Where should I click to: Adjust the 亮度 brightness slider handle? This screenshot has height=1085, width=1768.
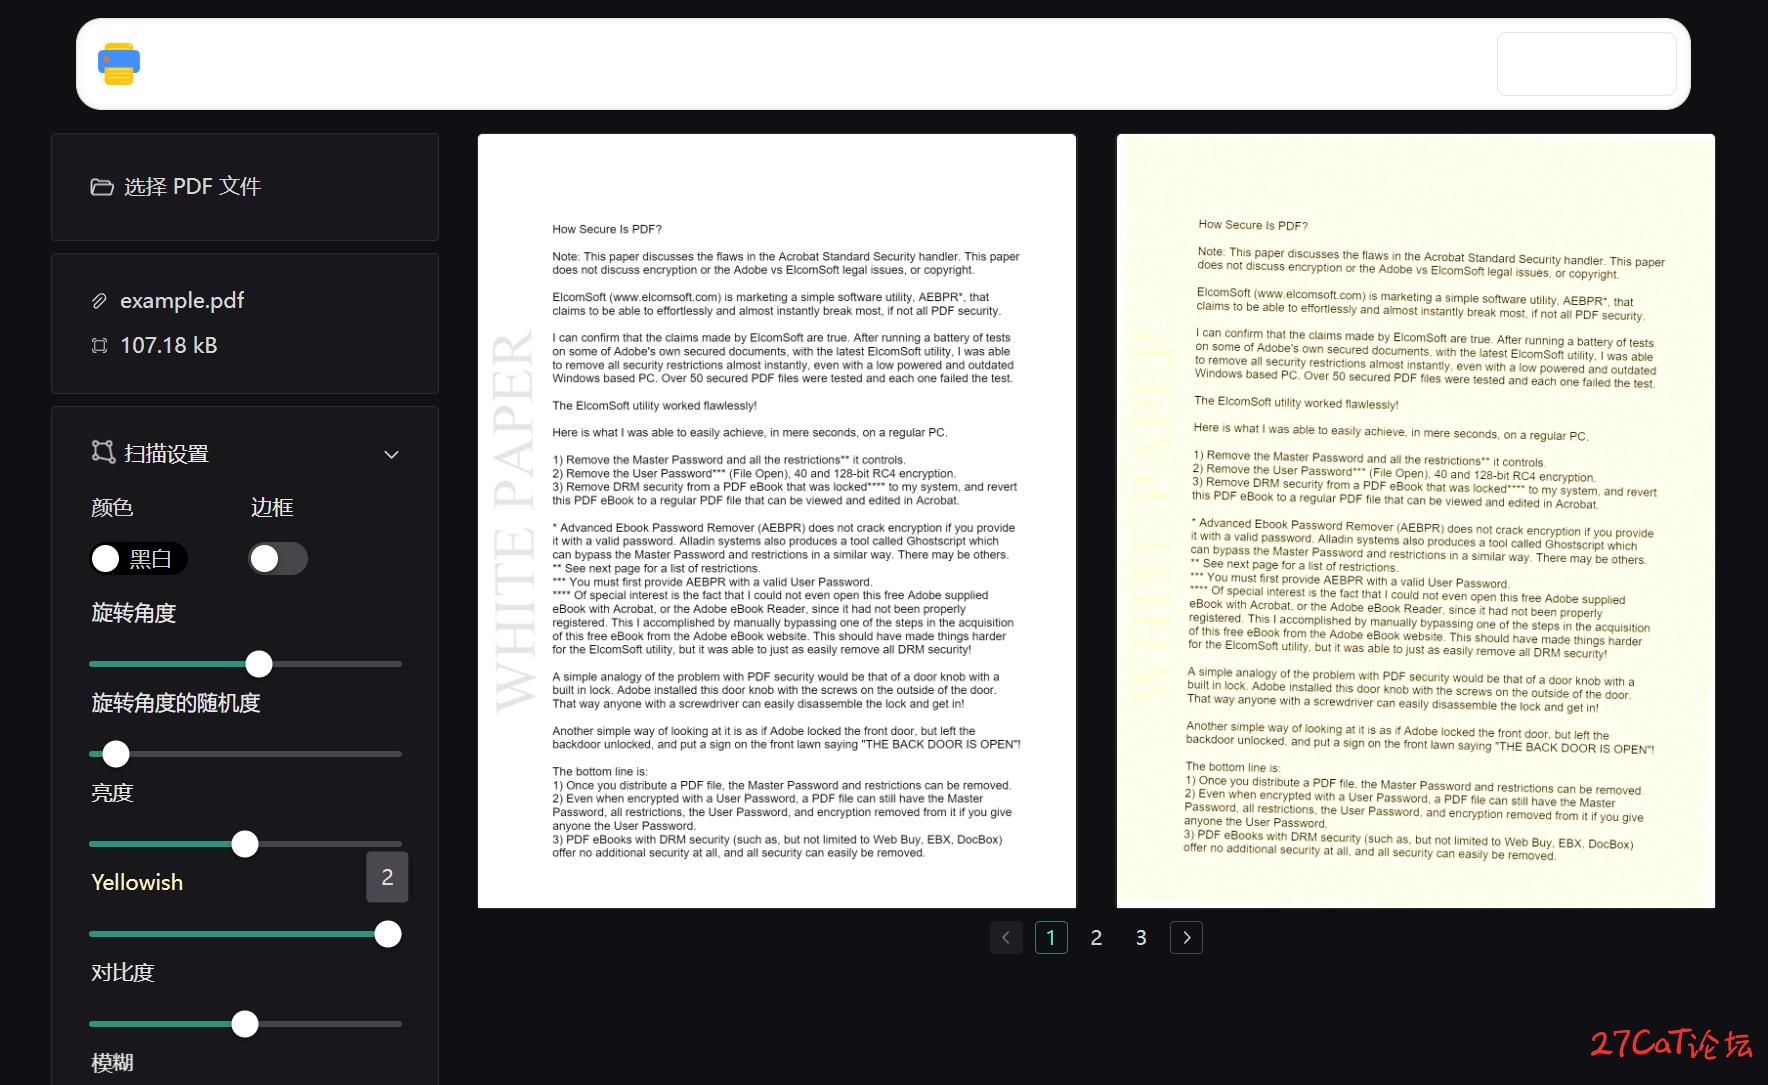(x=245, y=844)
